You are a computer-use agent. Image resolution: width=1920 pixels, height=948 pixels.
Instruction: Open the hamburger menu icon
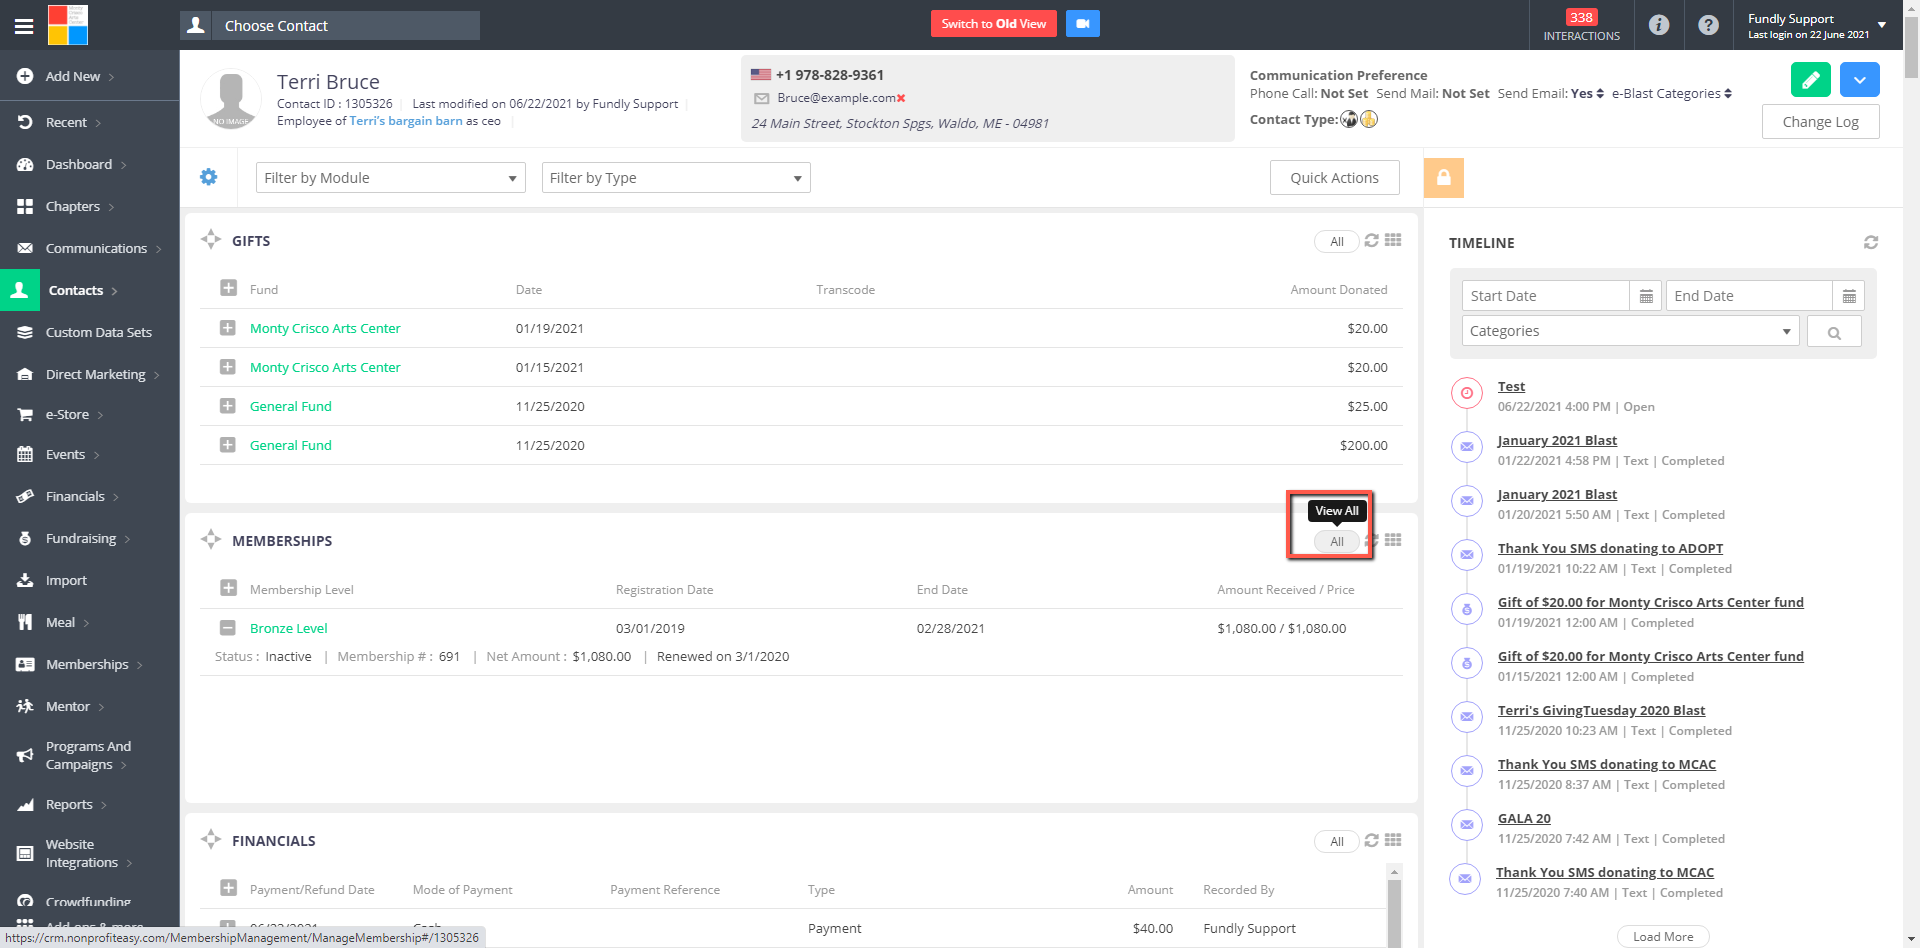[x=24, y=26]
